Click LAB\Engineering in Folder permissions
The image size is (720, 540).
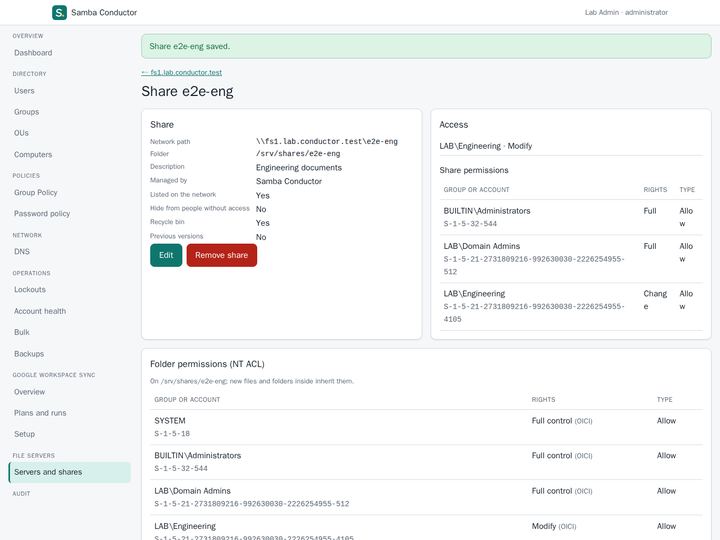pyautogui.click(x=185, y=527)
